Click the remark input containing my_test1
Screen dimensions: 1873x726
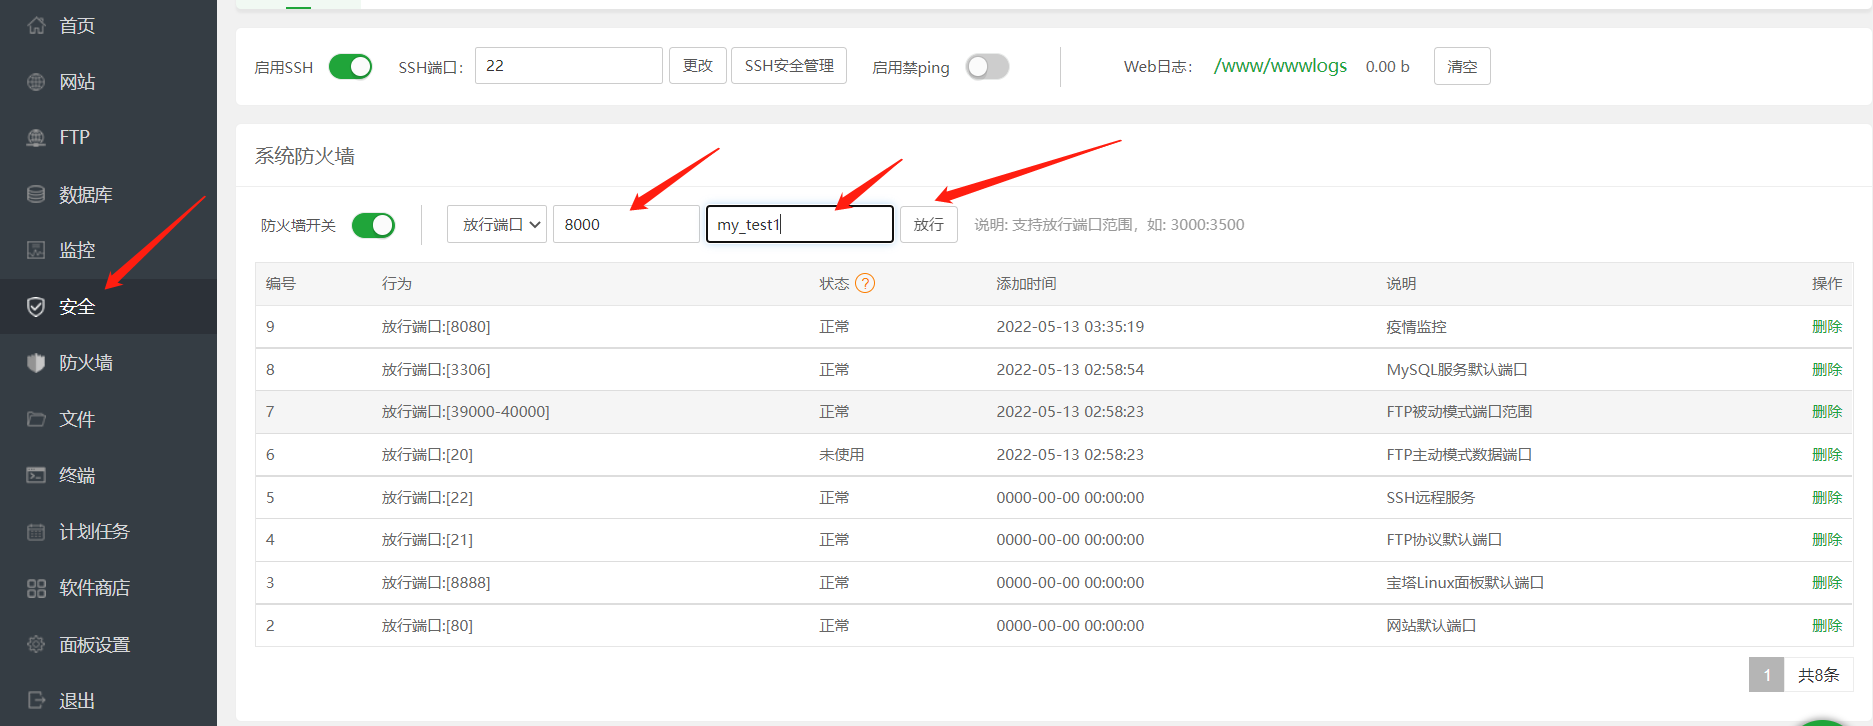[800, 224]
